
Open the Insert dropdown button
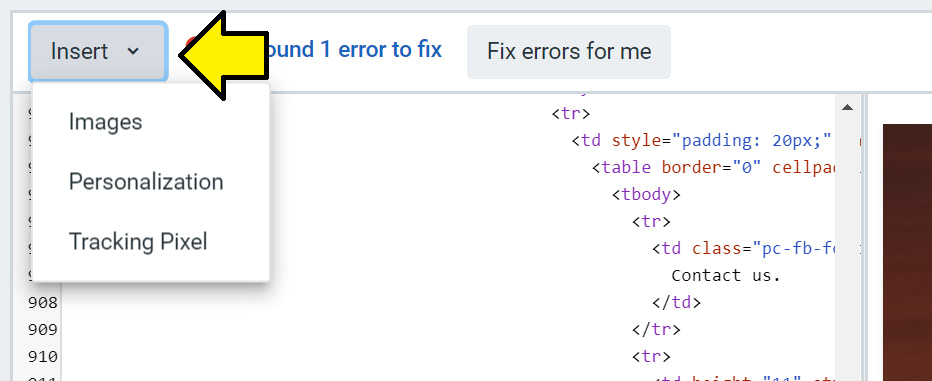98,52
